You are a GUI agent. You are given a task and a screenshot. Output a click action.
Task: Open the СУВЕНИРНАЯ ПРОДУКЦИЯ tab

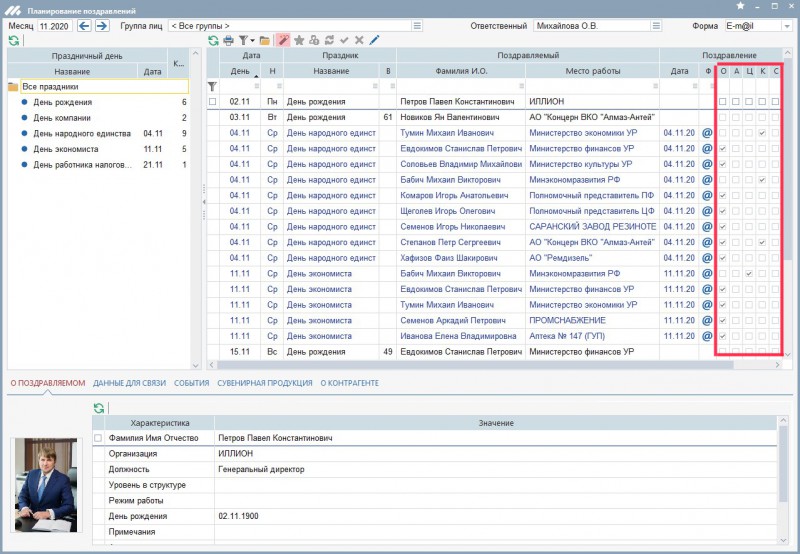coord(265,383)
